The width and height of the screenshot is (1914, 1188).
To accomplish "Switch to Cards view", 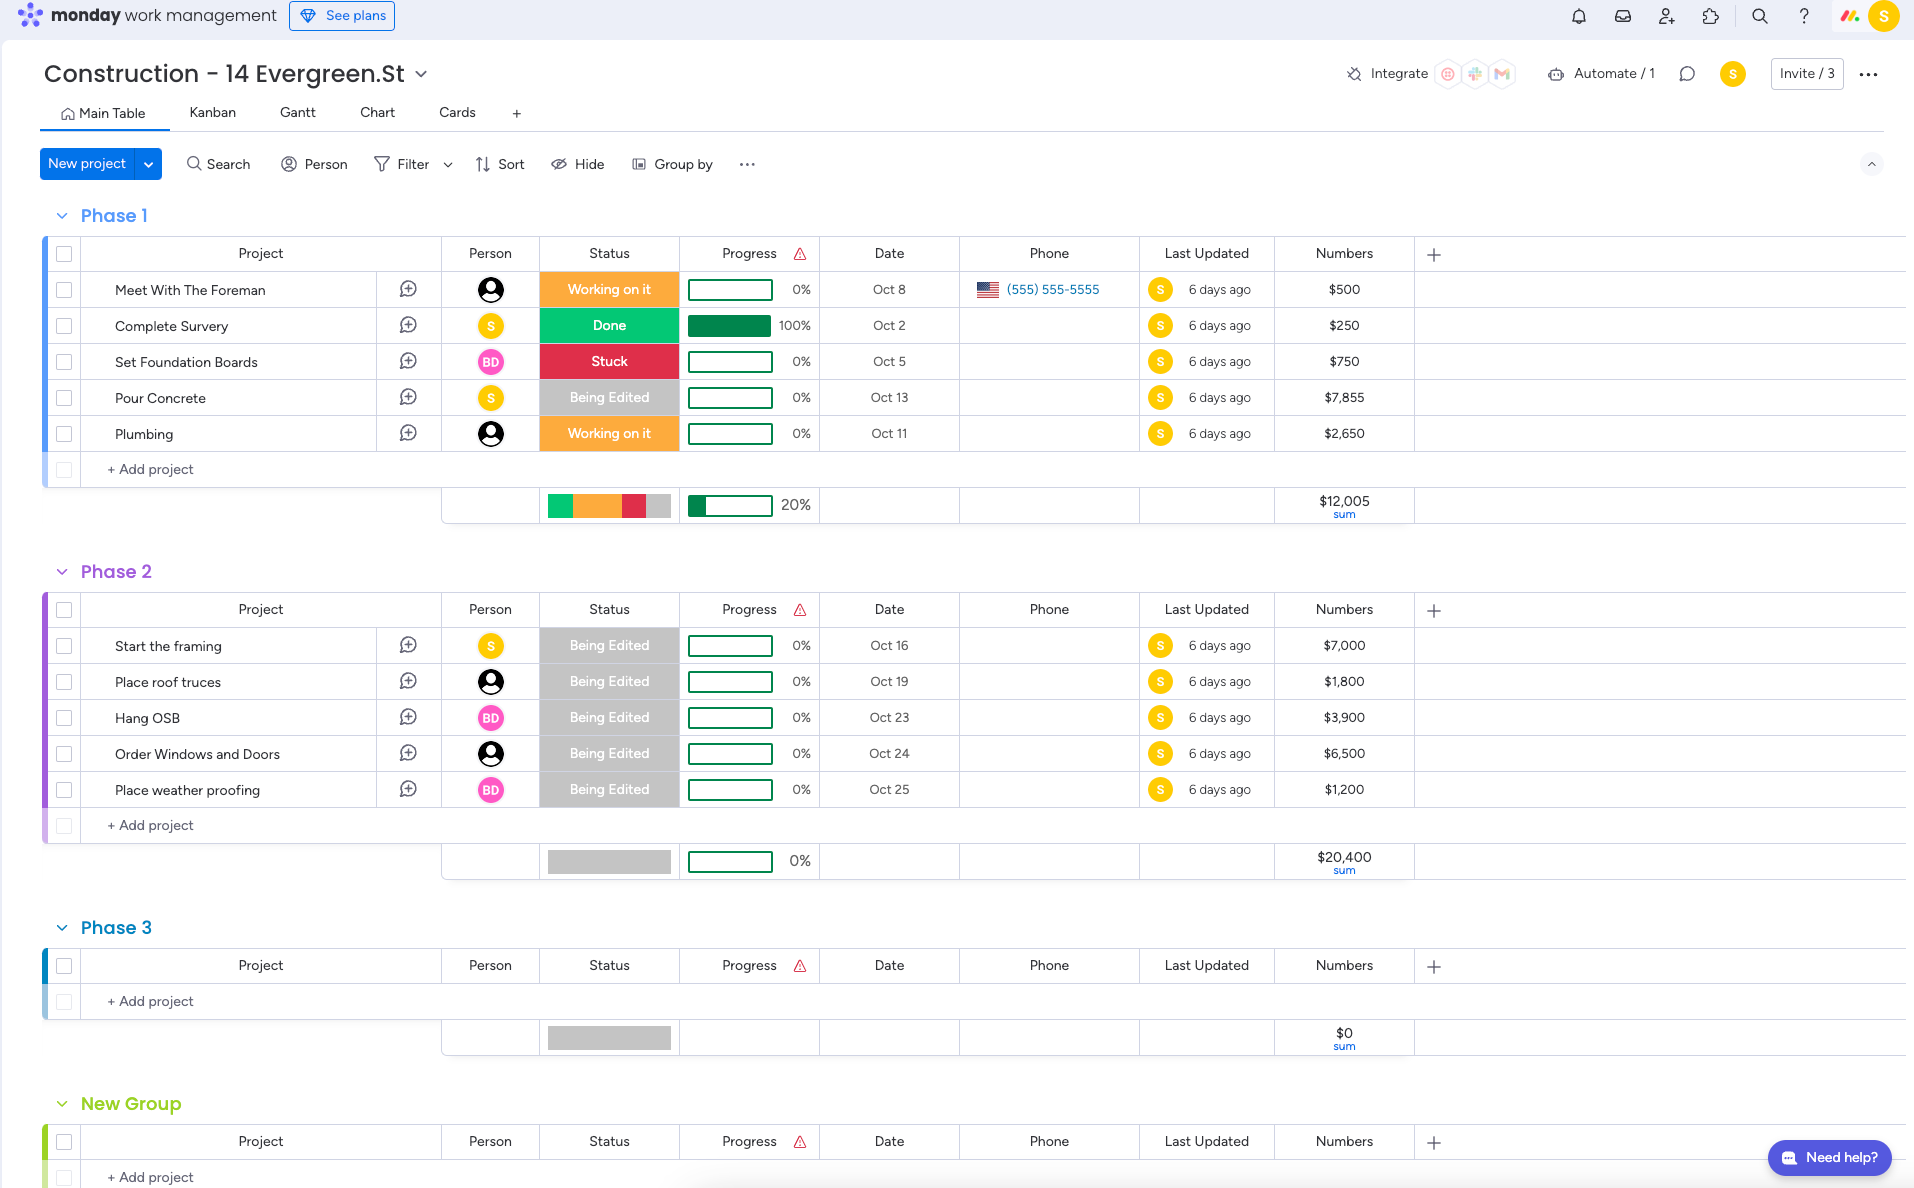I will 457,112.
